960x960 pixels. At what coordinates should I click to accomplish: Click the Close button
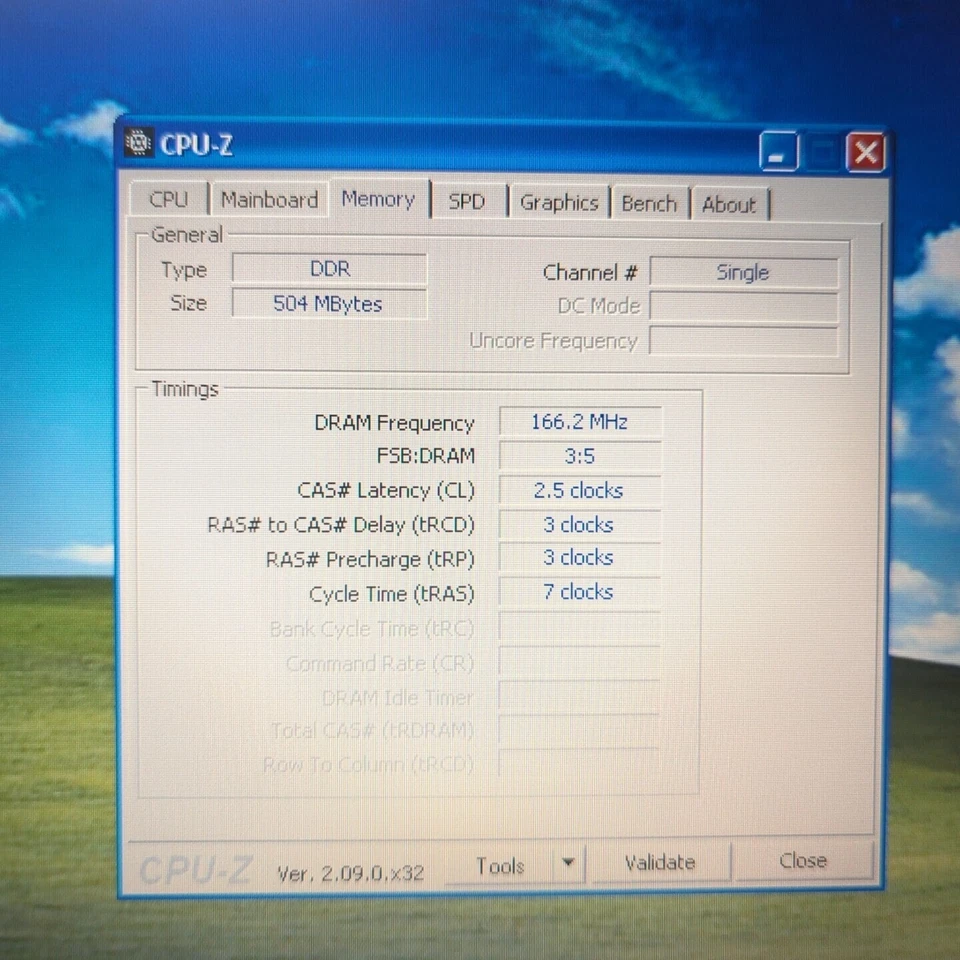coord(803,861)
